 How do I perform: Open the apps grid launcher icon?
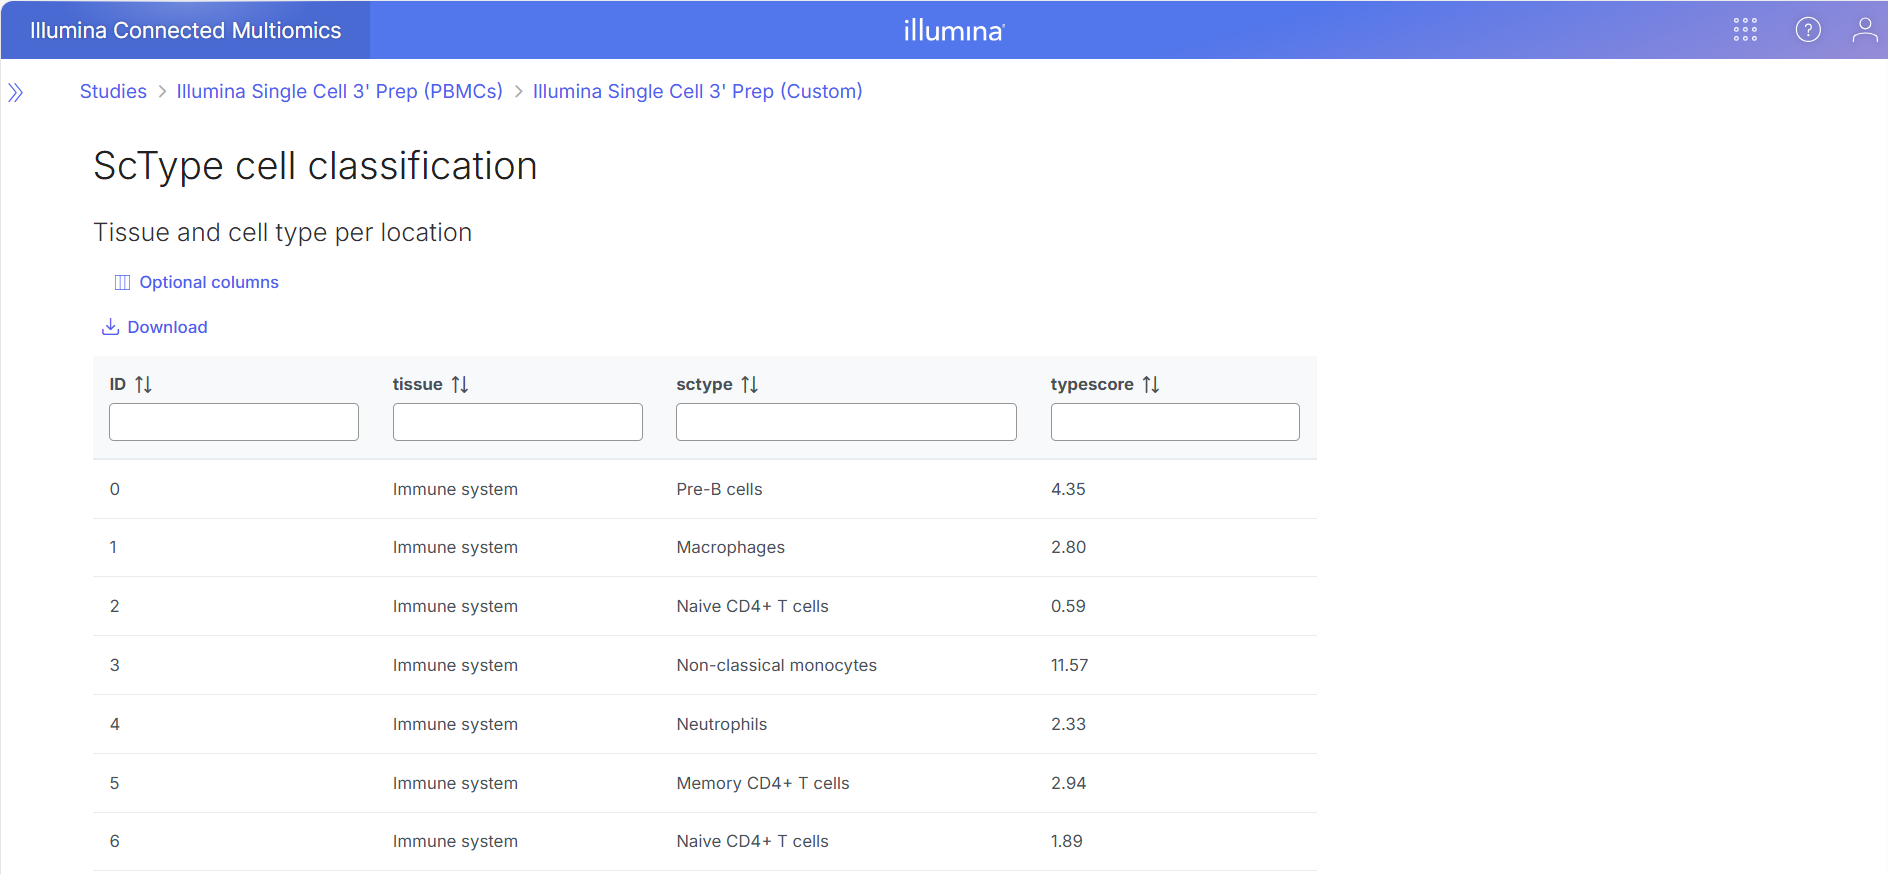tap(1745, 30)
